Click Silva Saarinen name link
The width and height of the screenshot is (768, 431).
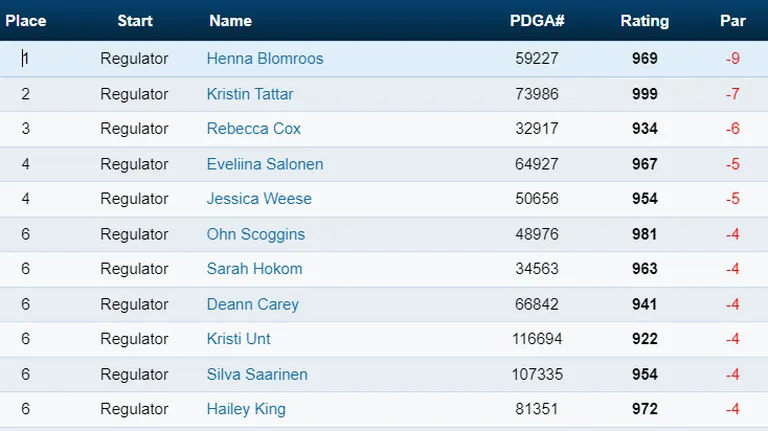(x=257, y=375)
